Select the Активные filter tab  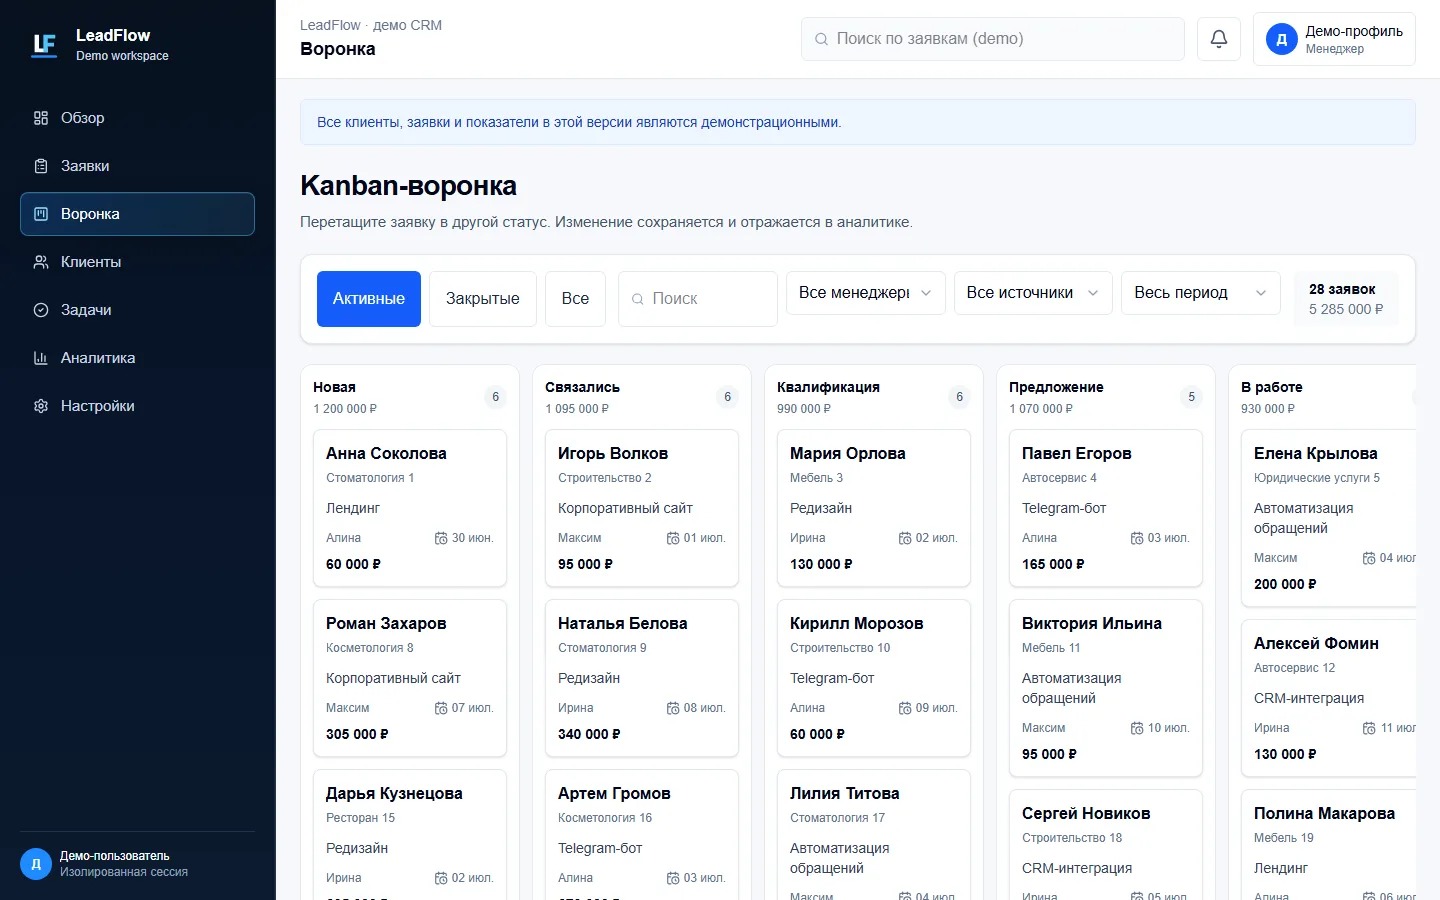(x=369, y=299)
